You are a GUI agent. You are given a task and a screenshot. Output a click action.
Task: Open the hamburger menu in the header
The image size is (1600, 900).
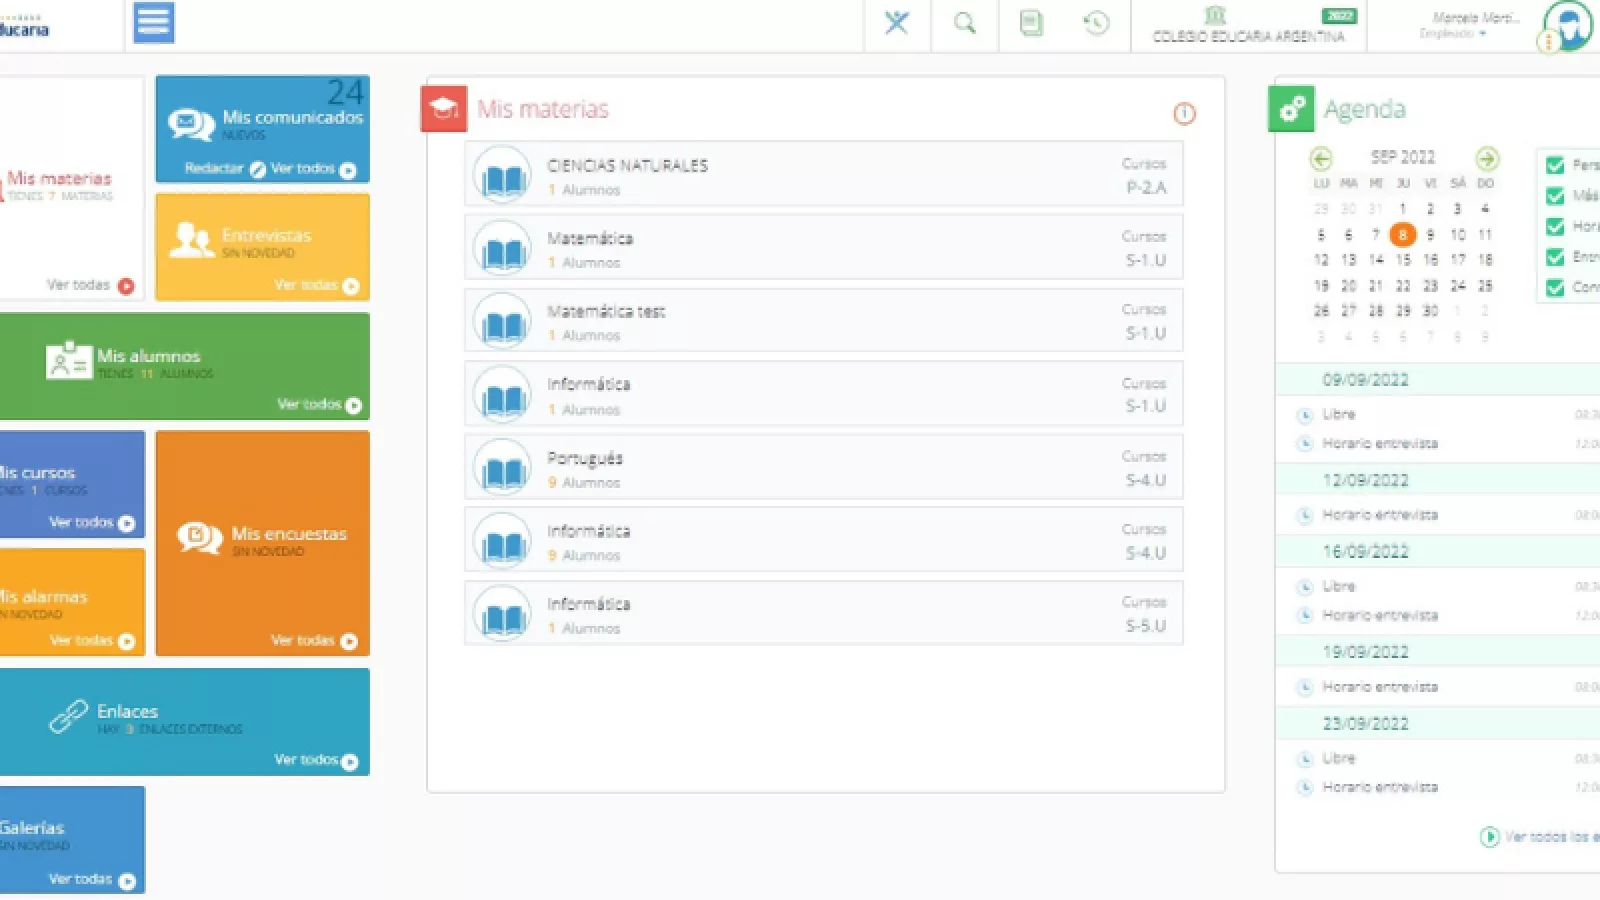pyautogui.click(x=153, y=23)
